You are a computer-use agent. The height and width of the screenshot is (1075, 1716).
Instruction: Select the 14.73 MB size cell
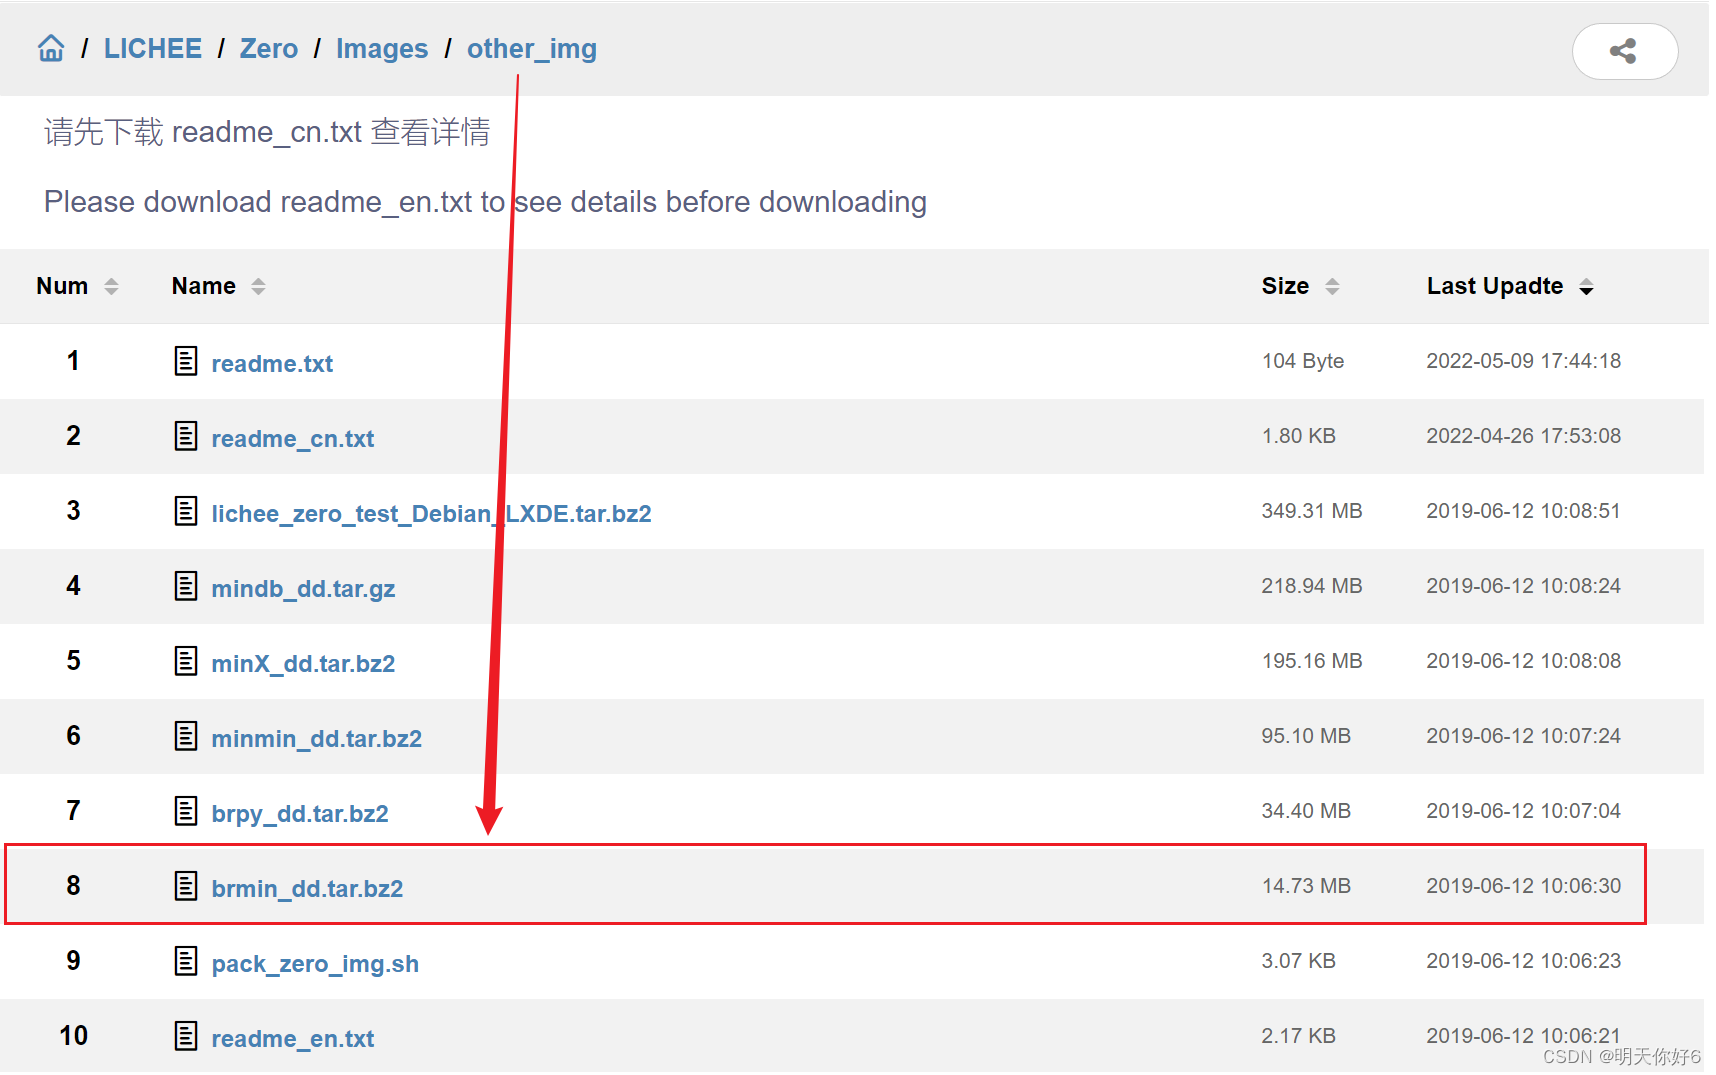(1306, 886)
